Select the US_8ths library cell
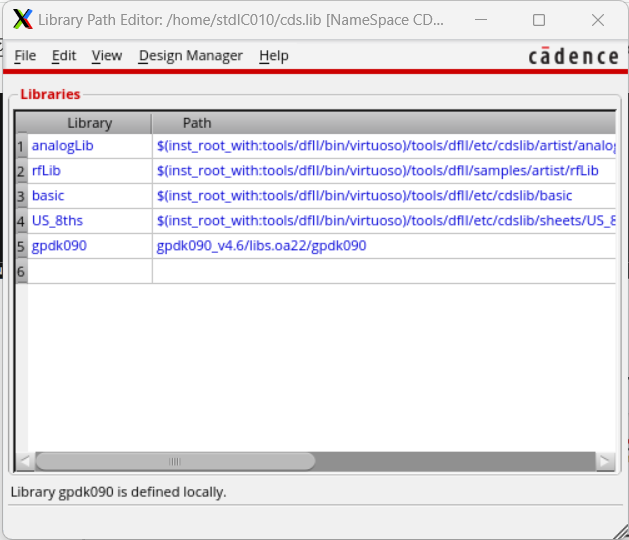Viewport: 629px width, 540px height. coord(90,221)
